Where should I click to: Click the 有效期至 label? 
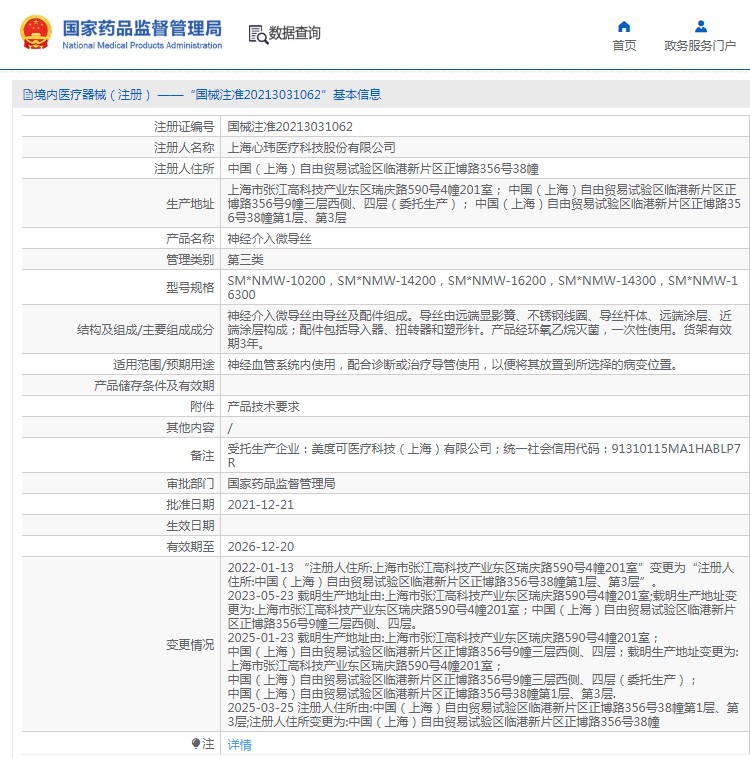190,547
